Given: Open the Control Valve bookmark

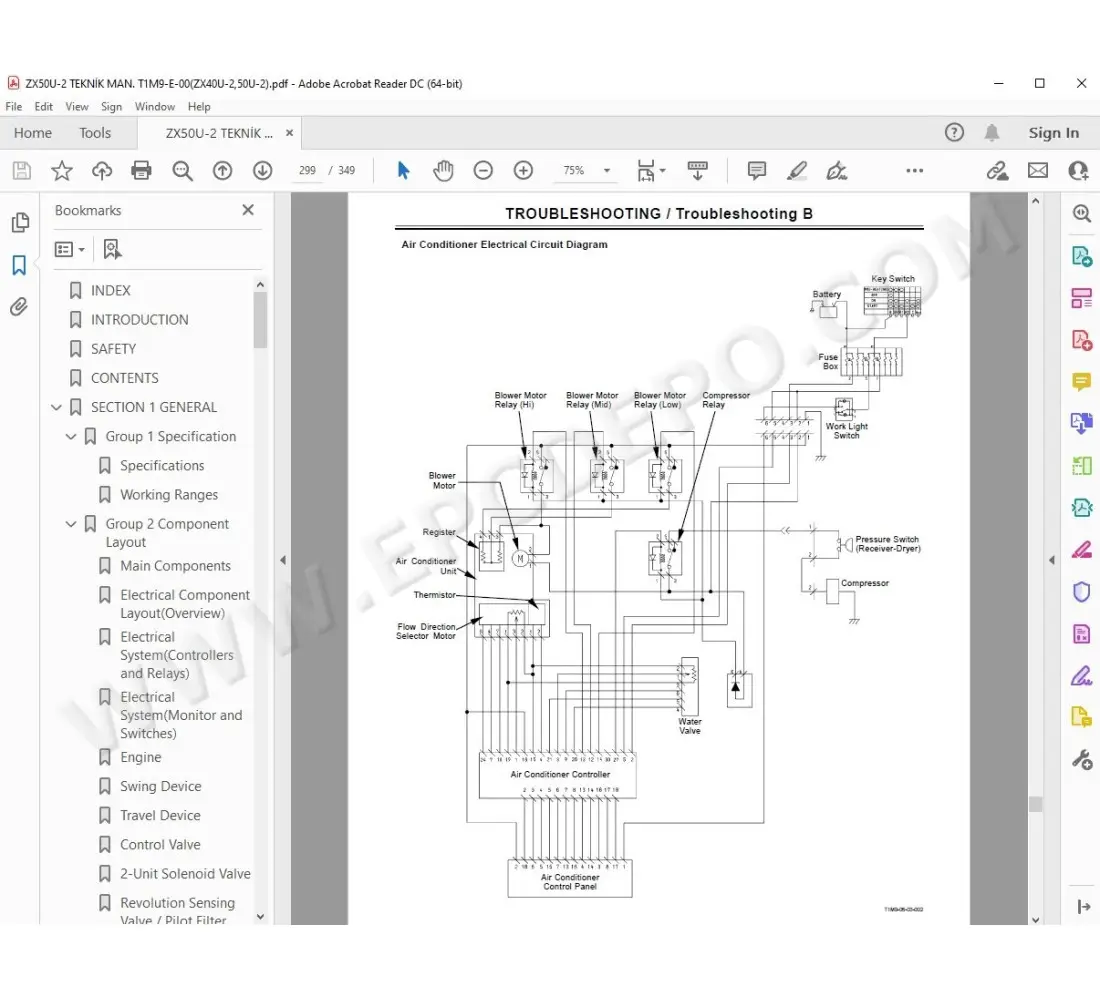Looking at the screenshot, I should [160, 845].
